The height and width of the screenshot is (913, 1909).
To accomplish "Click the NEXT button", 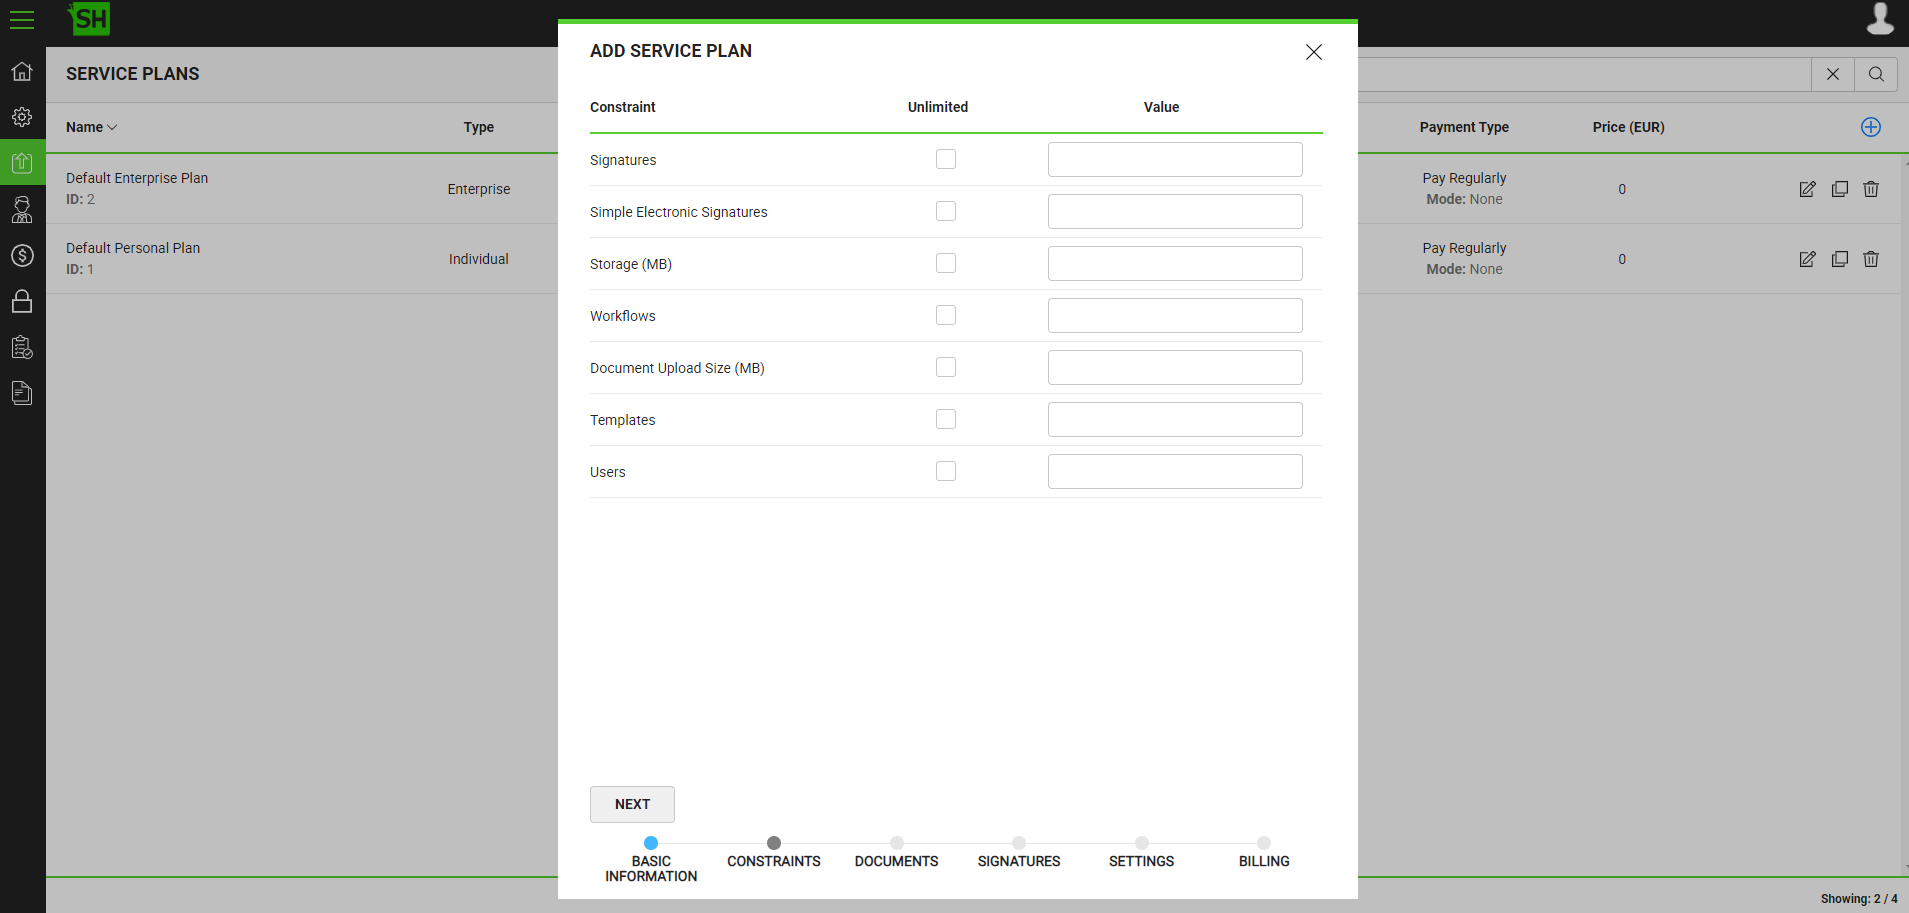I will coord(632,804).
